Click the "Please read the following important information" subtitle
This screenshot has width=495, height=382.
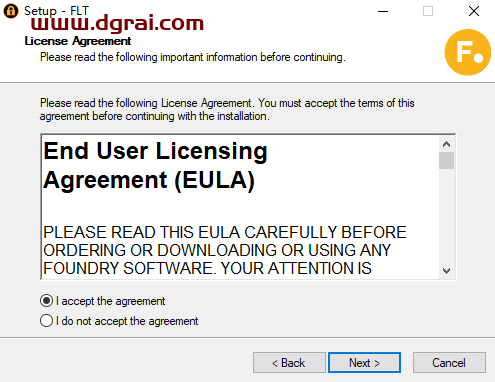pos(193,57)
